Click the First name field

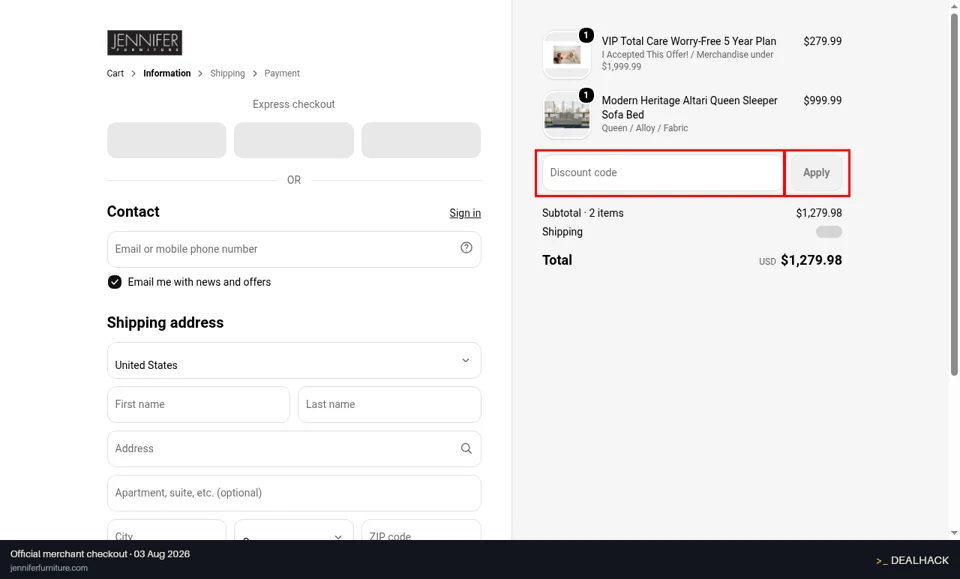tap(198, 405)
